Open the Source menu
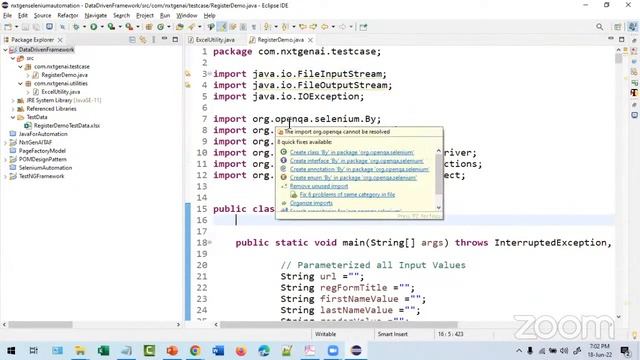This screenshot has height=360, width=640. 42,16
